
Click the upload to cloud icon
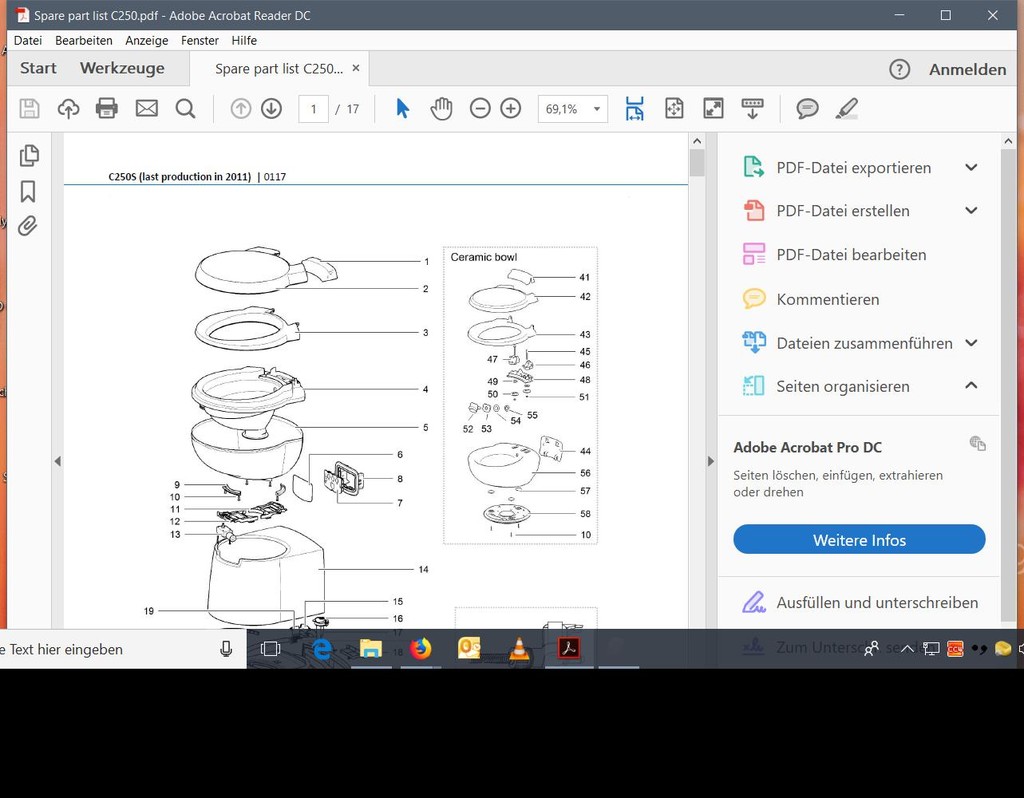(68, 108)
